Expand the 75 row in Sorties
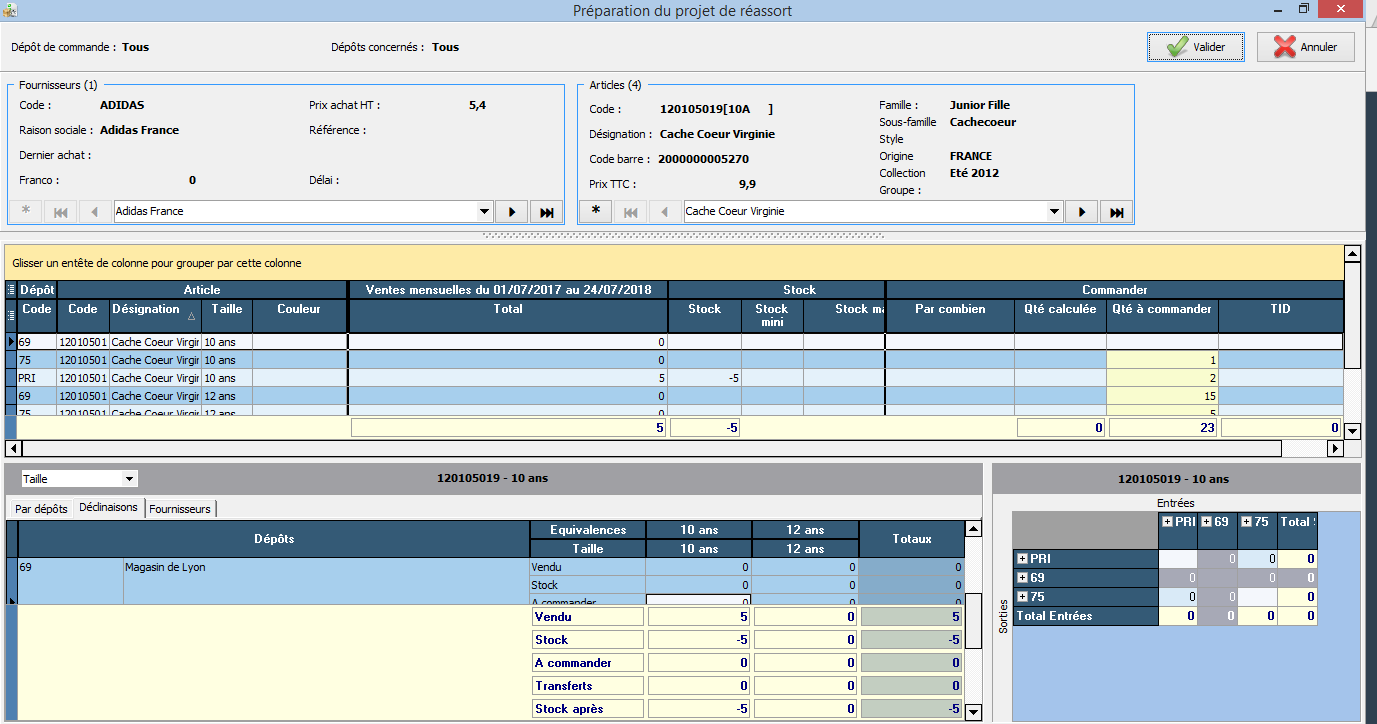Image resolution: width=1377 pixels, height=724 pixels. pyautogui.click(x=1022, y=597)
